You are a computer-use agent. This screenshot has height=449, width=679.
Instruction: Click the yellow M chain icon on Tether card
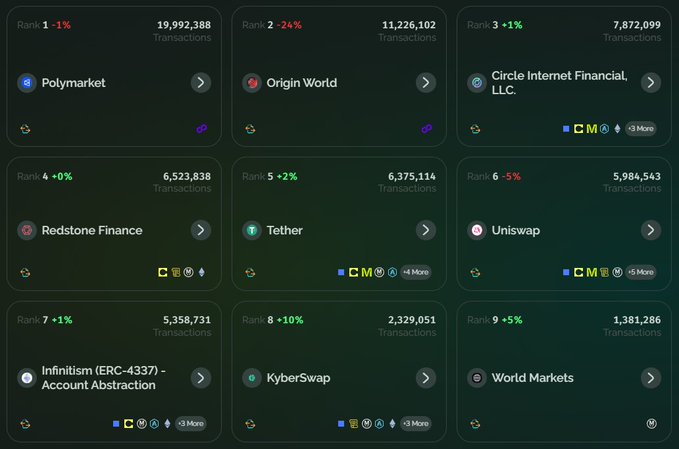(x=367, y=272)
